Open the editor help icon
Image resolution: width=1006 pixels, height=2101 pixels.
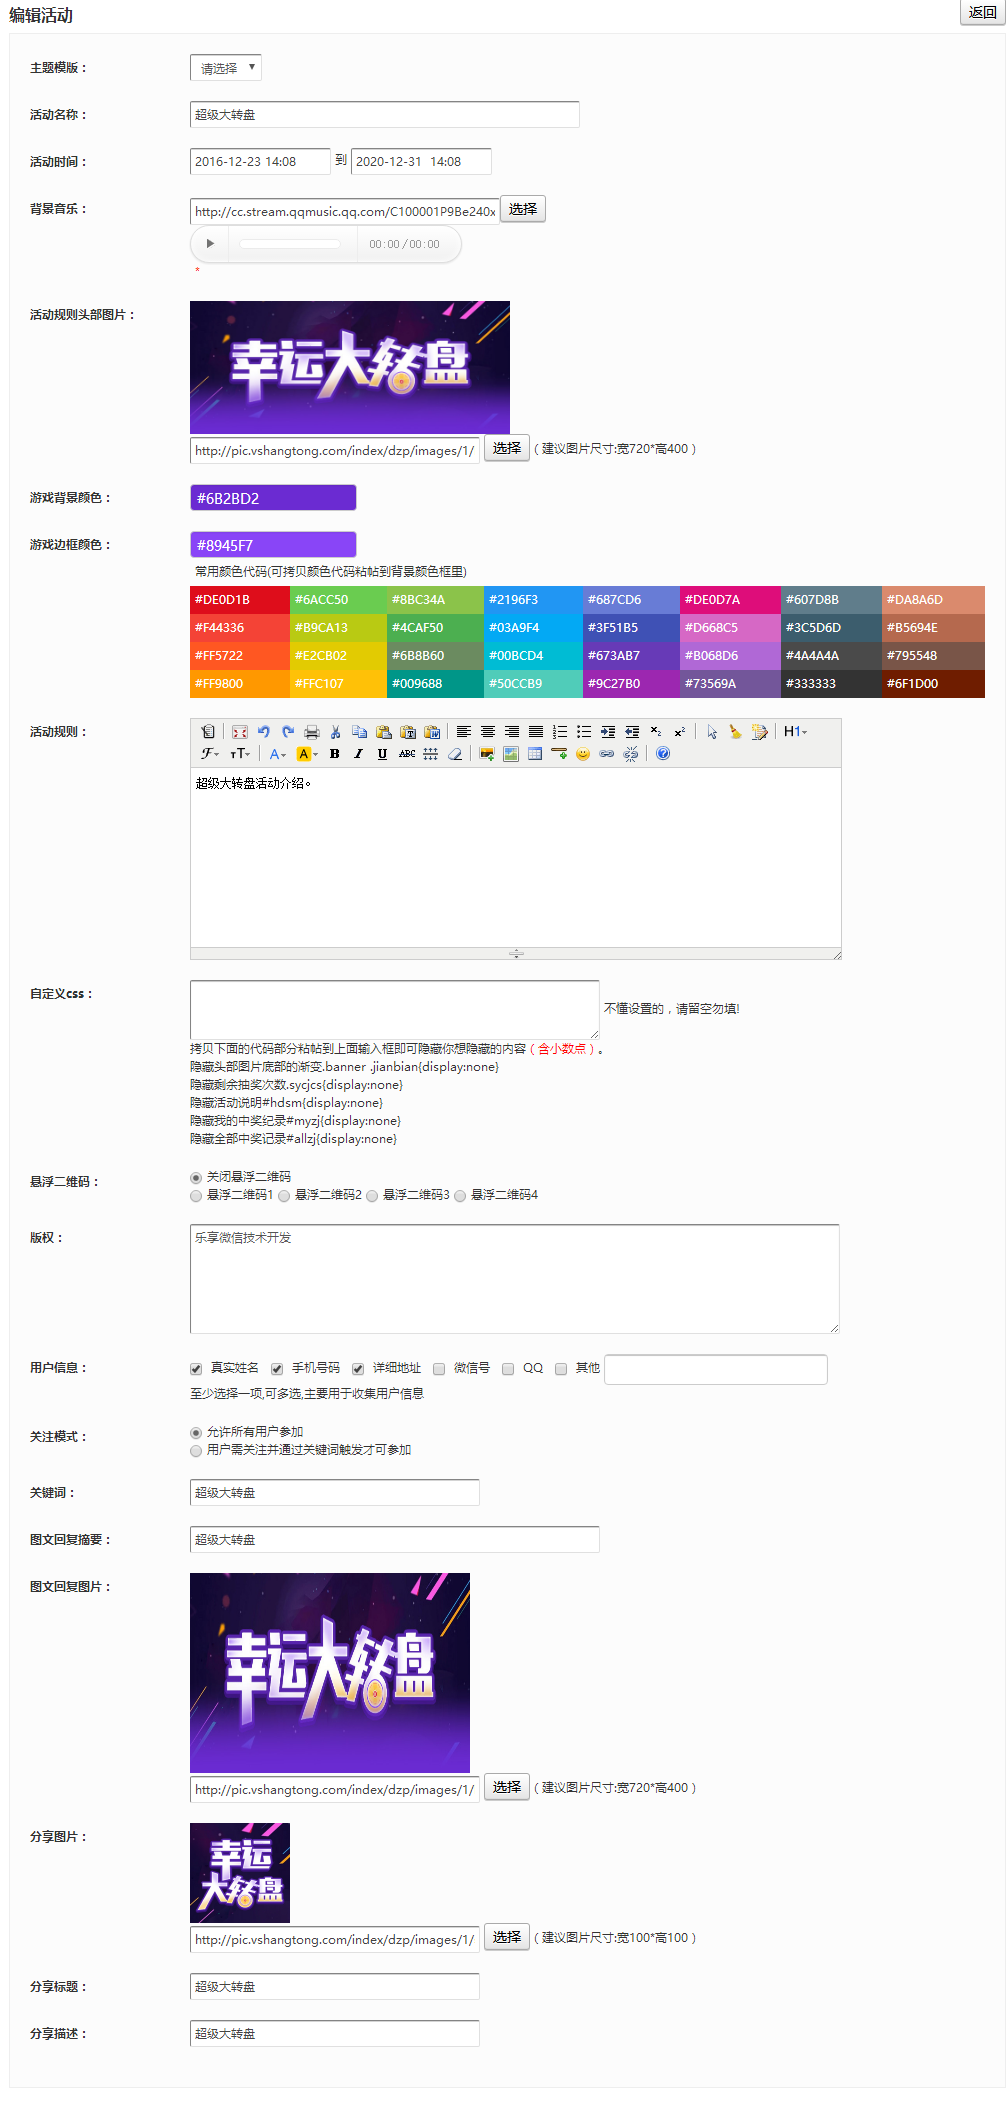click(663, 754)
